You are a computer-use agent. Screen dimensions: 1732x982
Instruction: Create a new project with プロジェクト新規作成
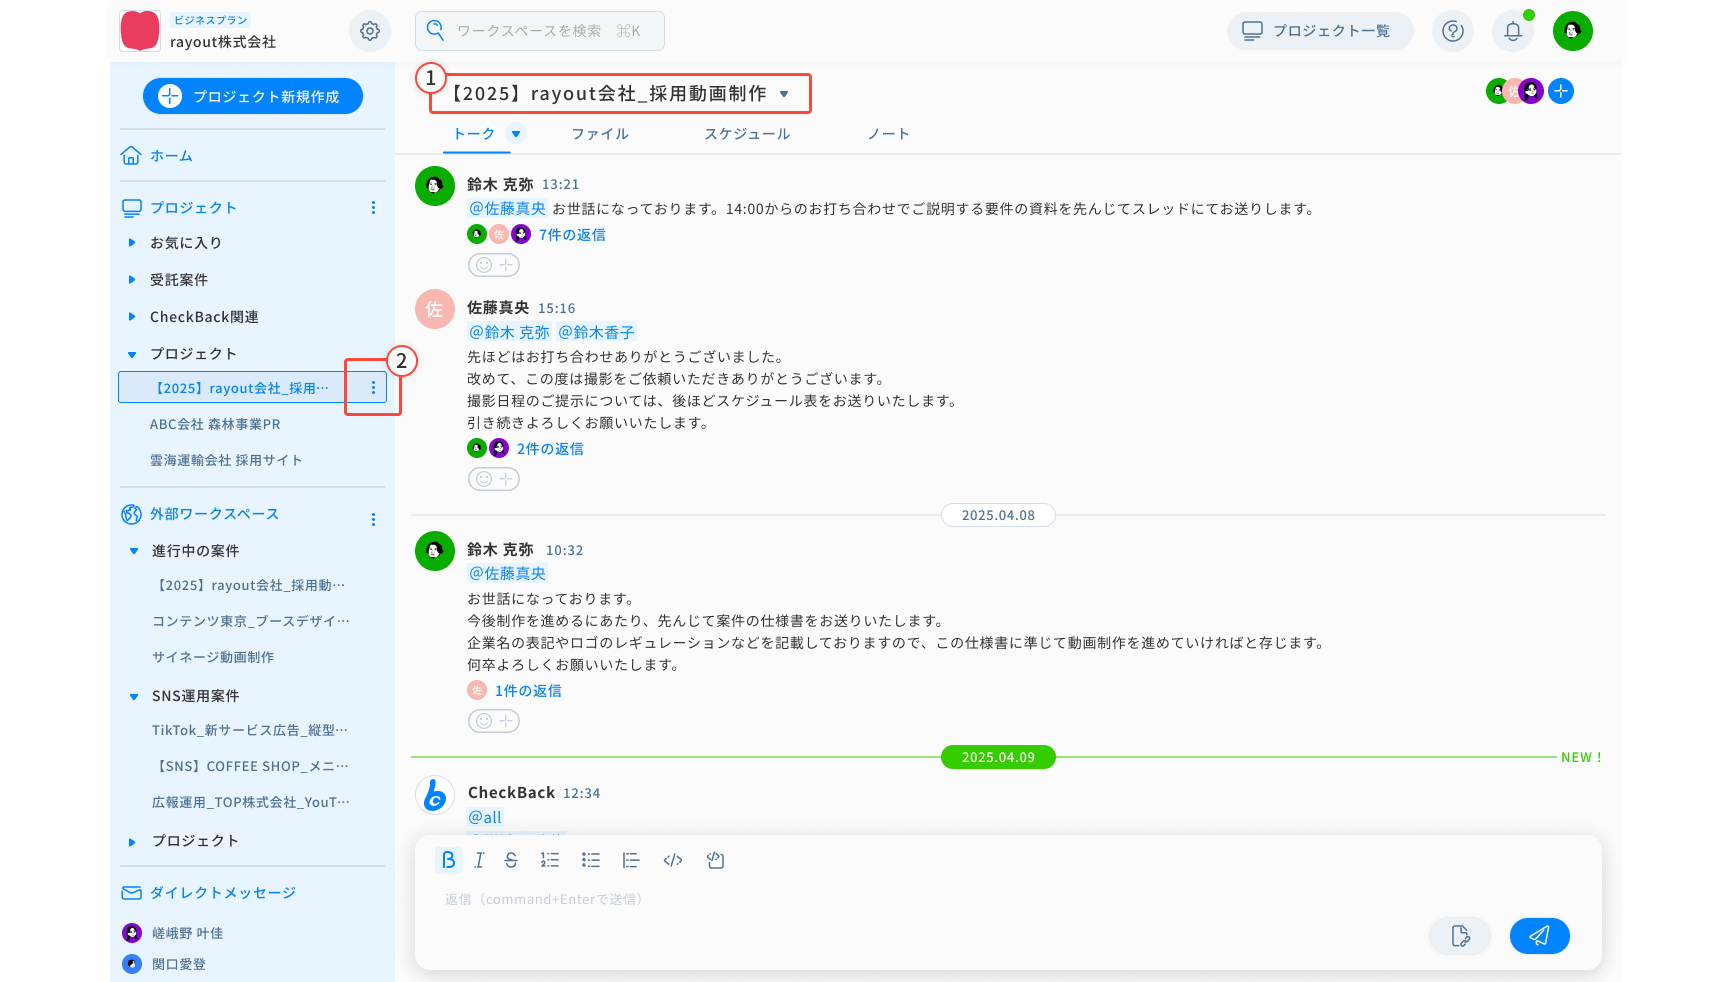click(253, 96)
